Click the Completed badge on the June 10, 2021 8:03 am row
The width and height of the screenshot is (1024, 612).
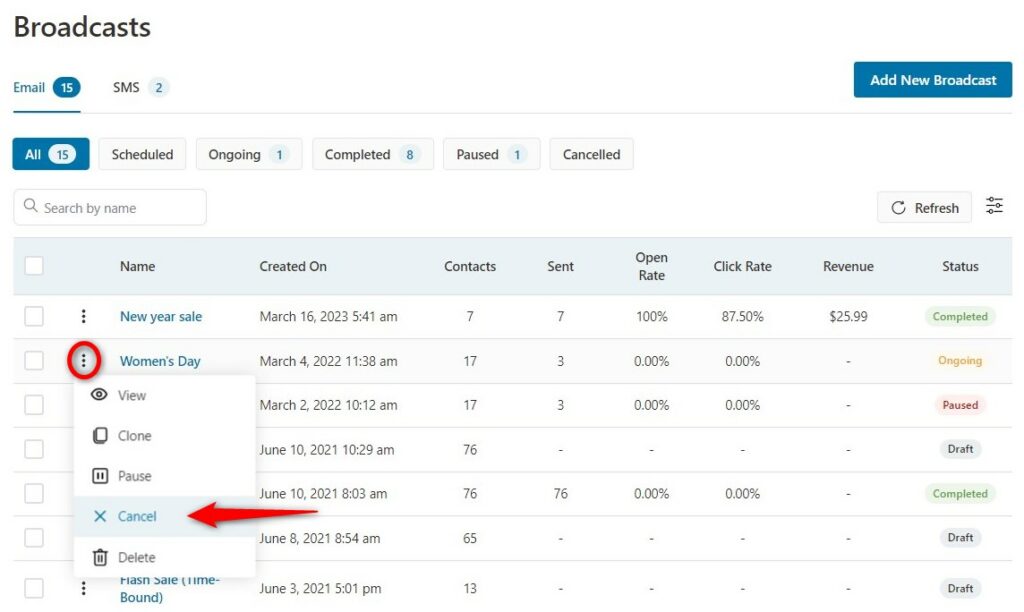click(x=960, y=493)
